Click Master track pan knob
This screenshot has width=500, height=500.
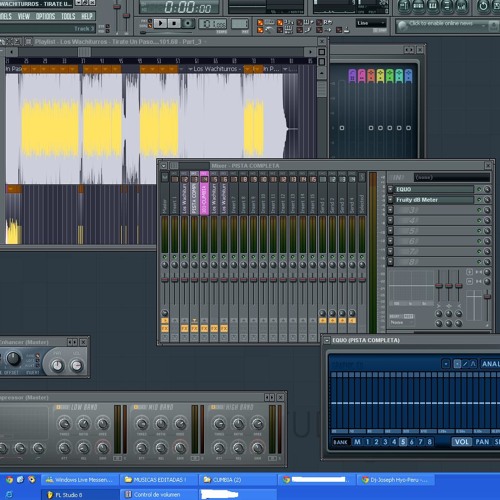coord(165,265)
